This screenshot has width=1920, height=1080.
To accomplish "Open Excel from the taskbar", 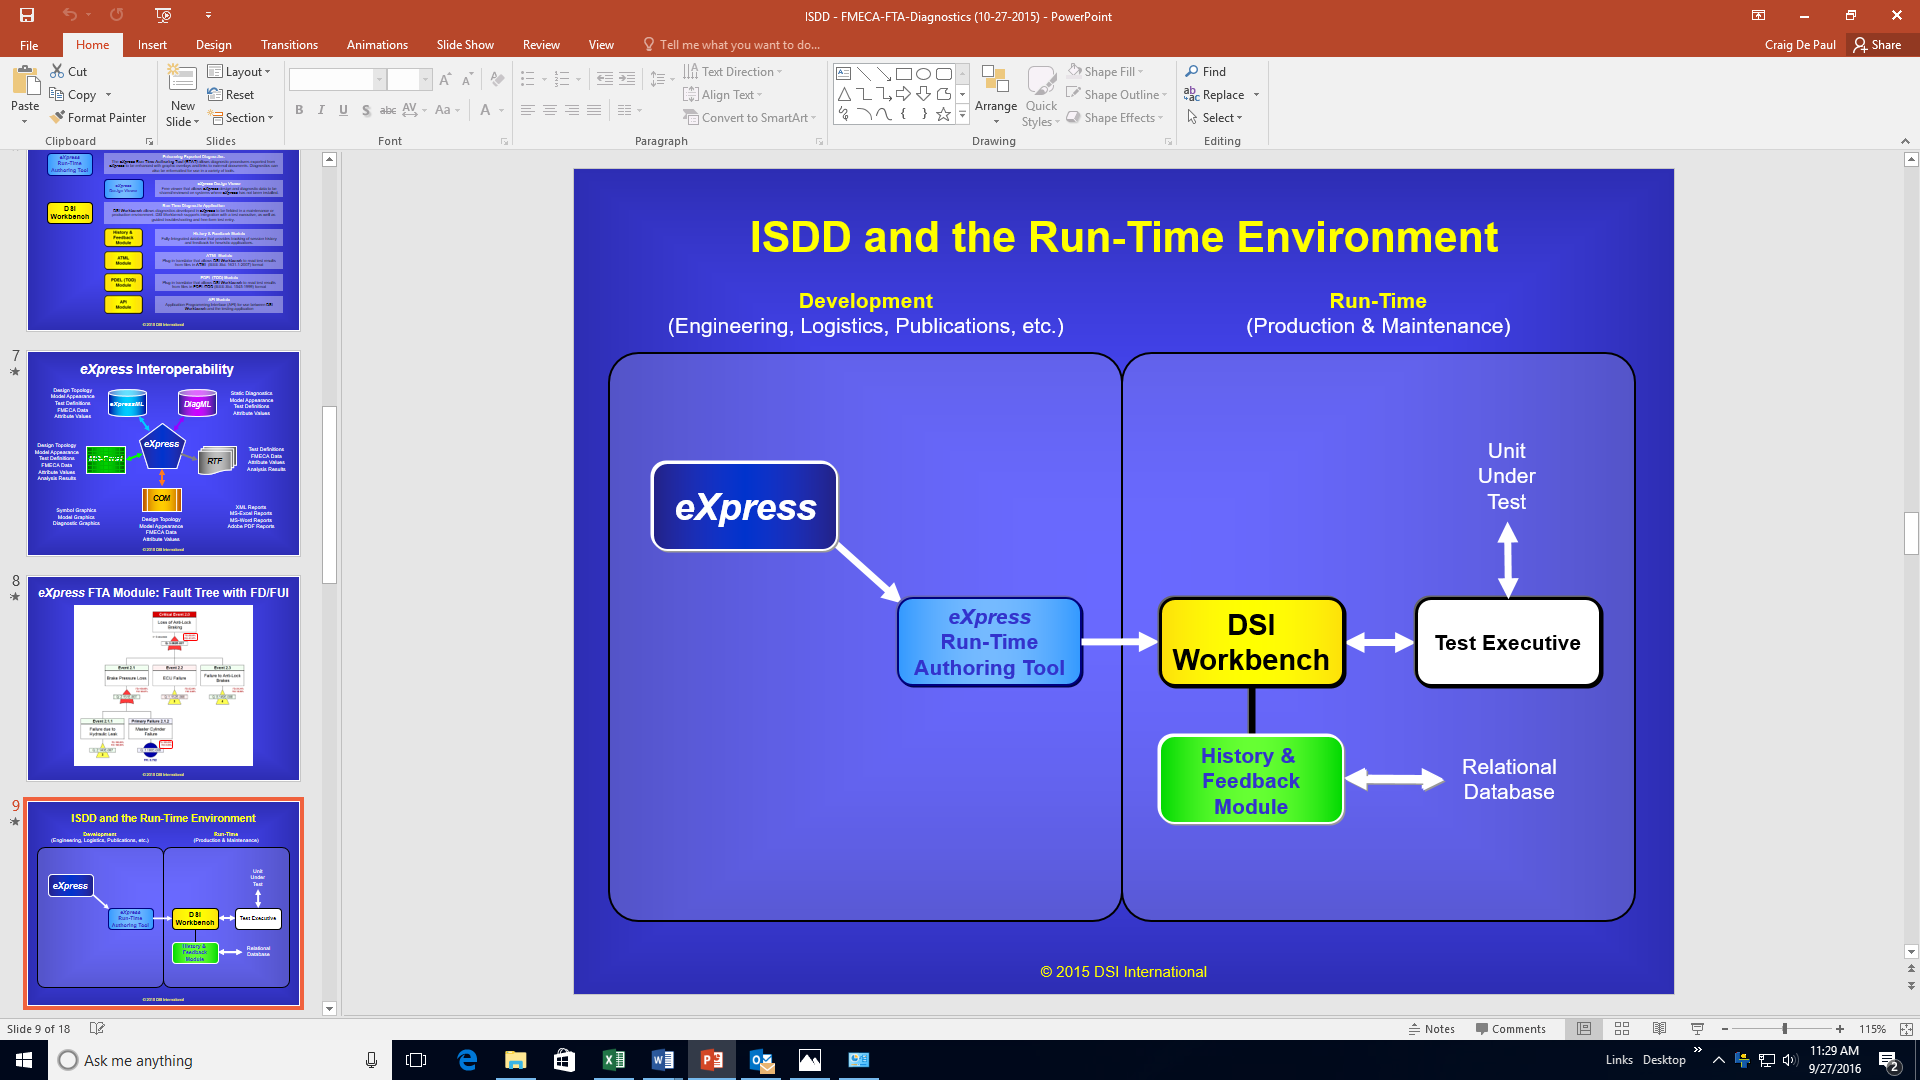I will pyautogui.click(x=613, y=1060).
